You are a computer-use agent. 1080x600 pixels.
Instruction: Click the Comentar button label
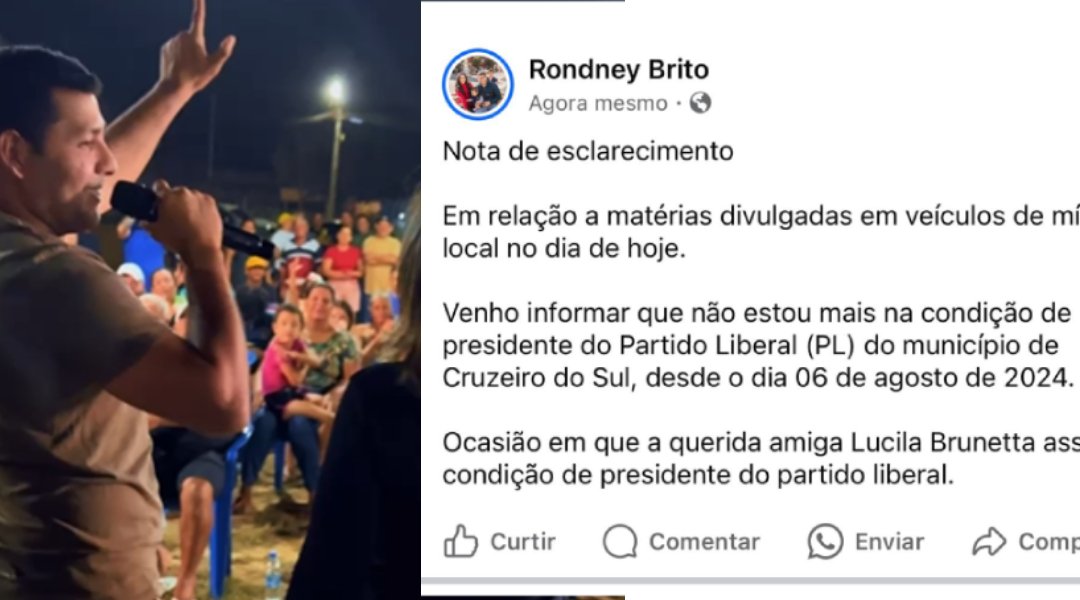[704, 542]
